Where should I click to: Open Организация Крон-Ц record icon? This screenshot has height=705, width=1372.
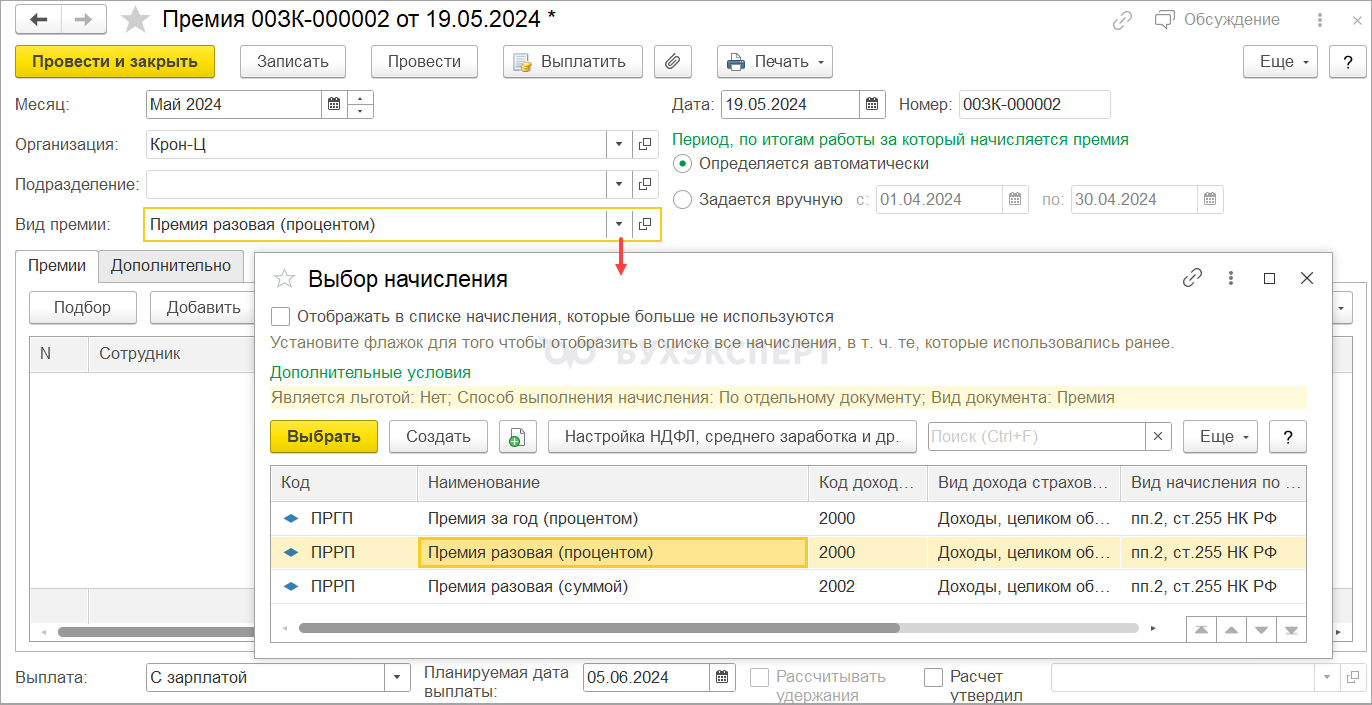645,144
